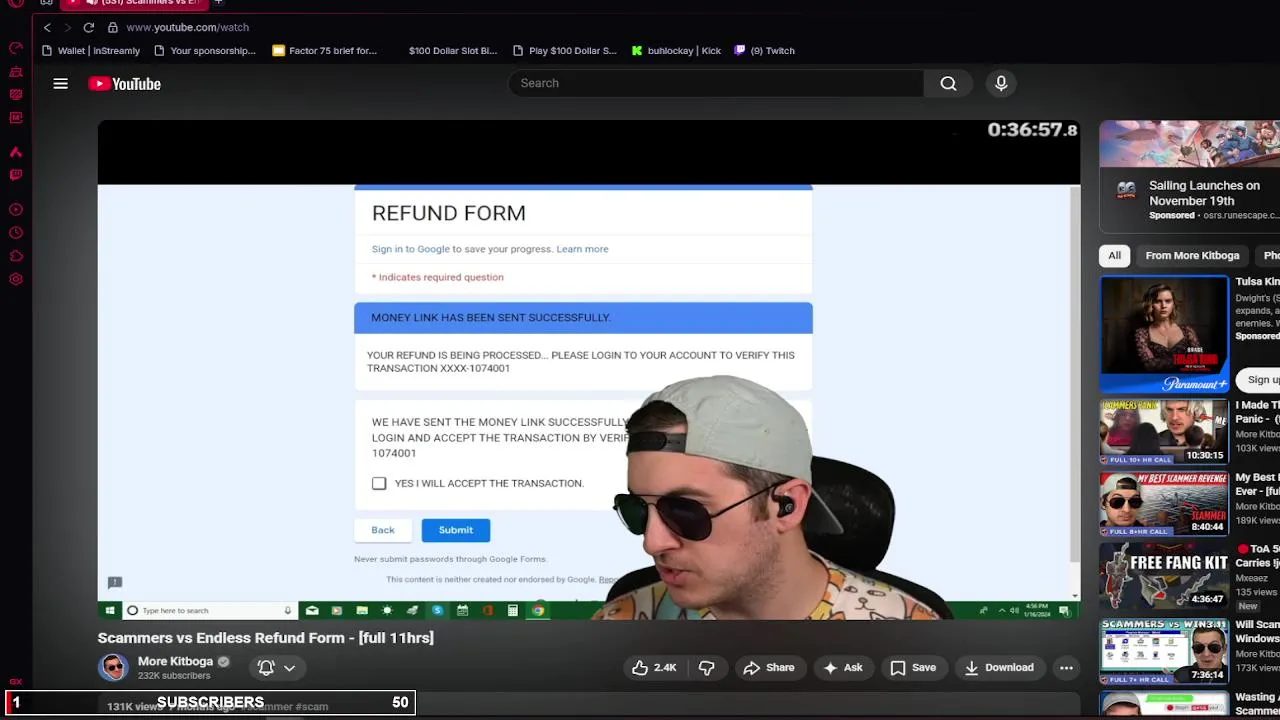Click the YouTube logo
The width and height of the screenshot is (1280, 720).
coord(124,84)
